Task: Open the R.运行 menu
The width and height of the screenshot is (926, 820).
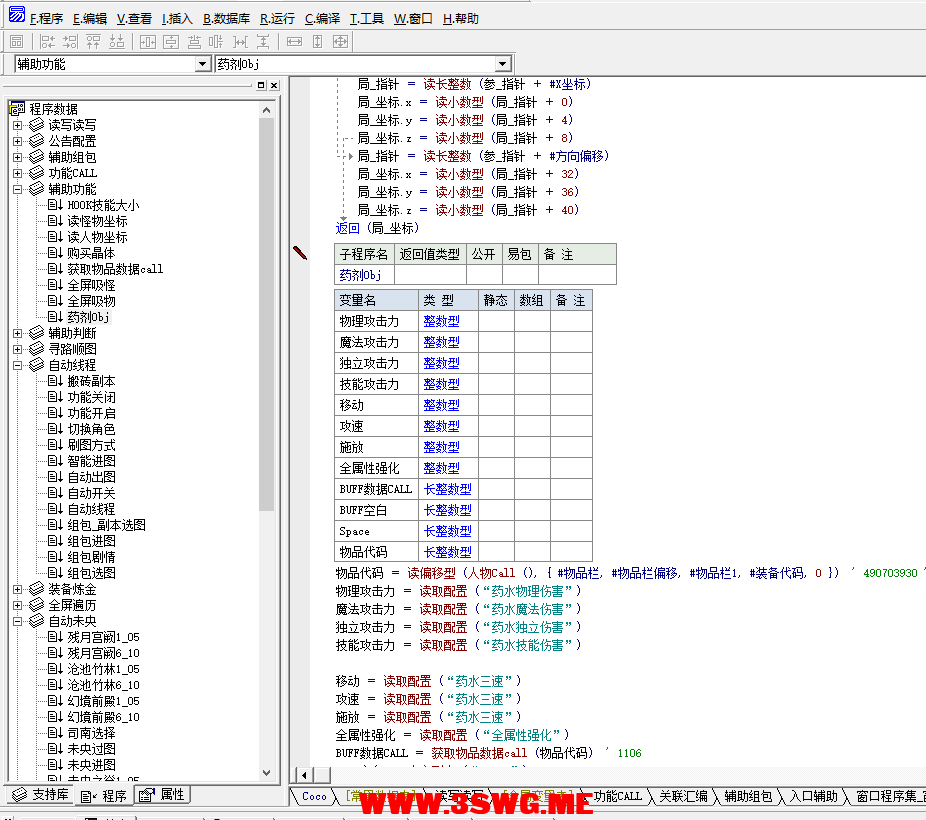Action: pyautogui.click(x=278, y=18)
